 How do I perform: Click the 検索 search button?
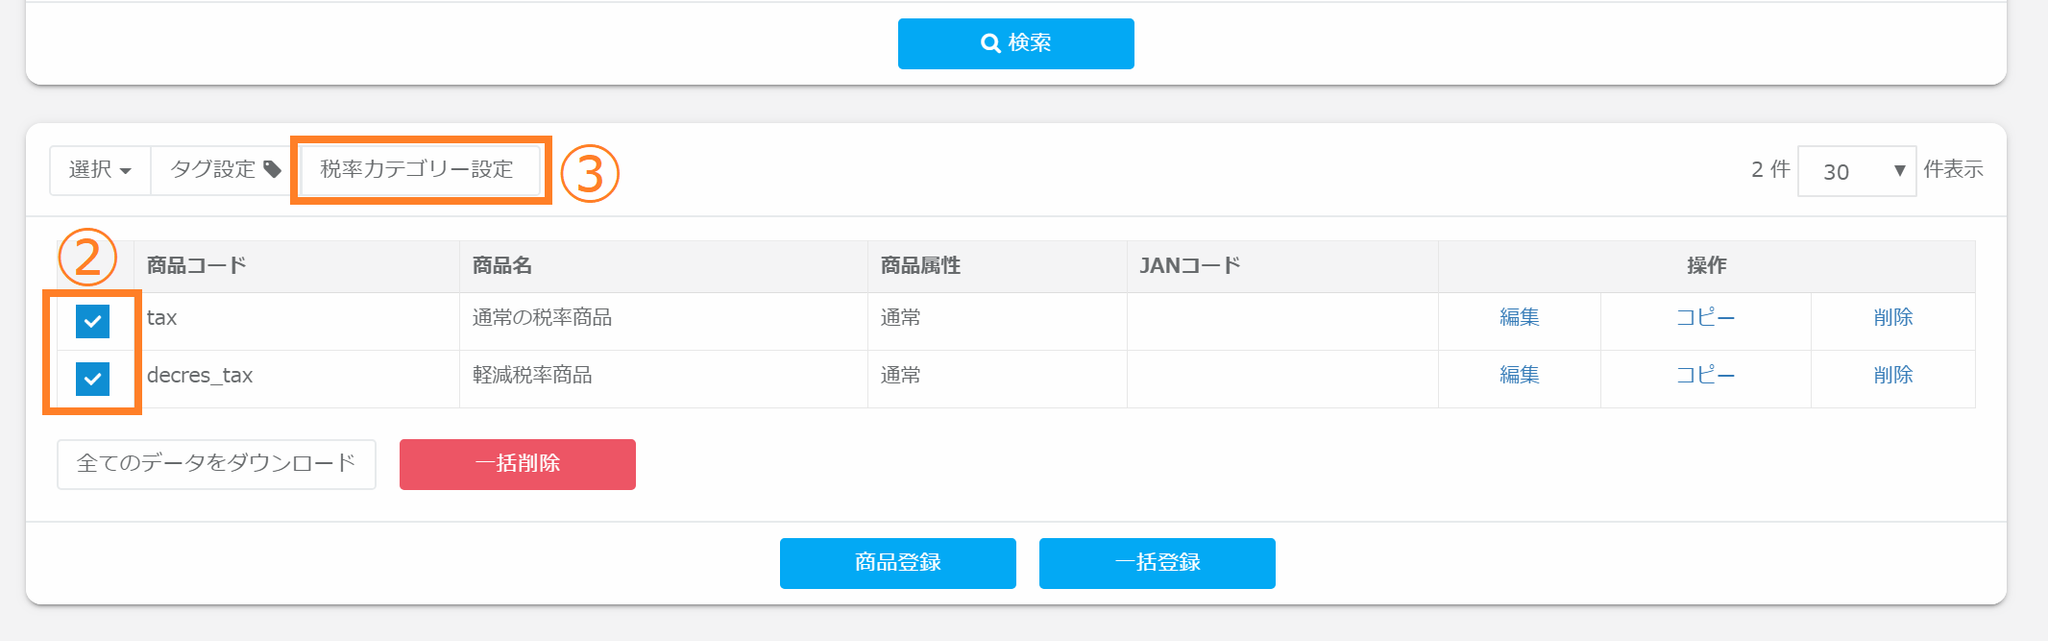(x=1015, y=43)
